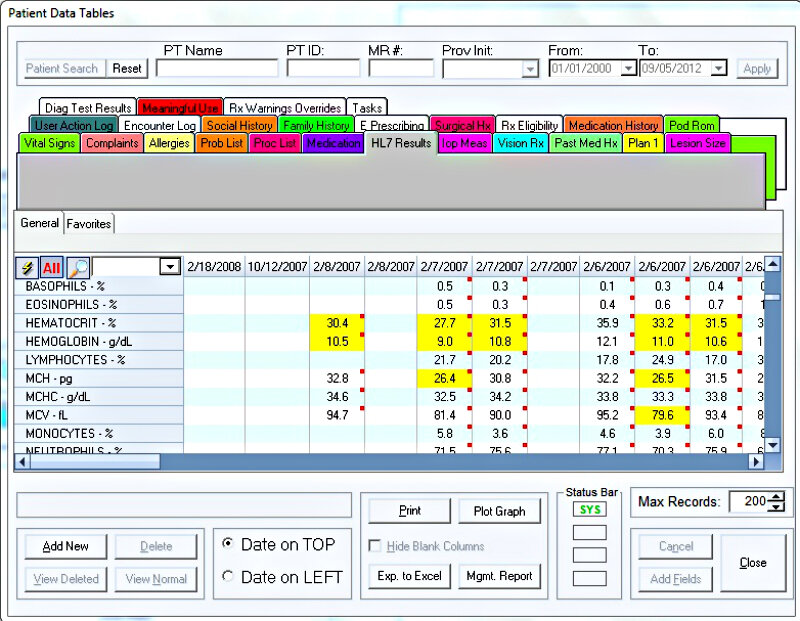This screenshot has height=621, width=800.
Task: Switch to the Vital Signs tab
Action: 49,143
